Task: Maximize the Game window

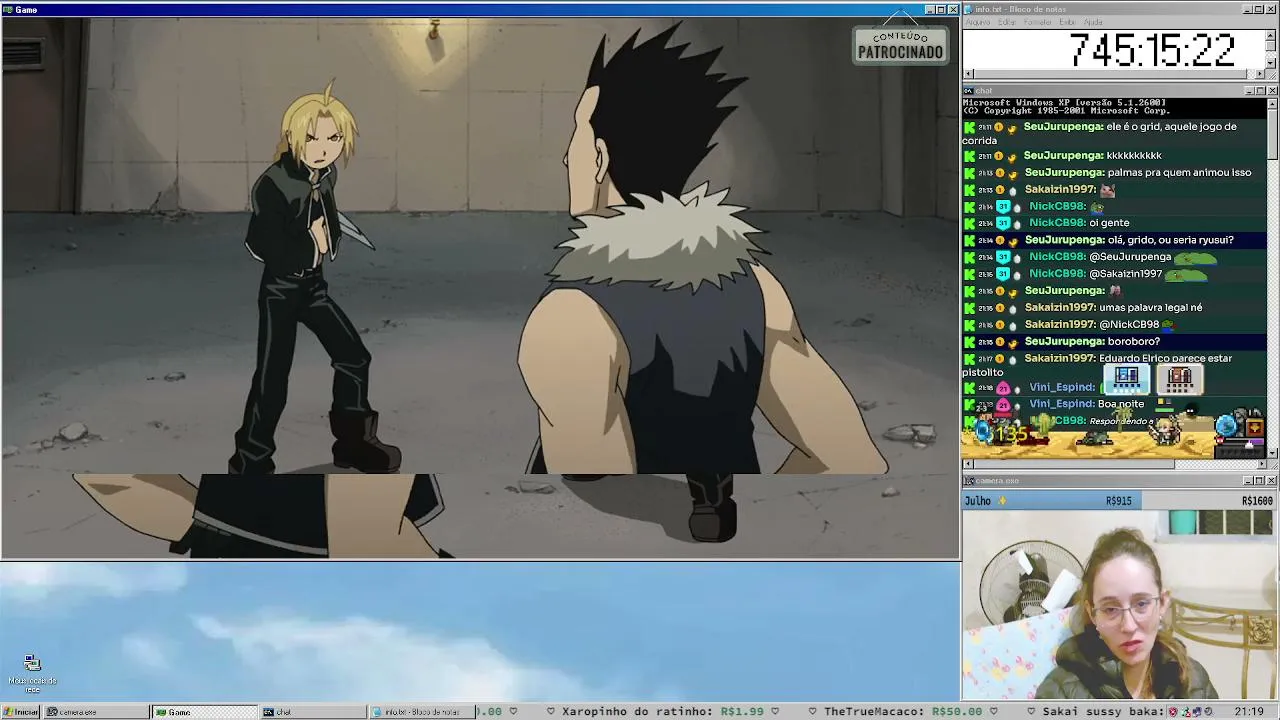Action: click(941, 10)
